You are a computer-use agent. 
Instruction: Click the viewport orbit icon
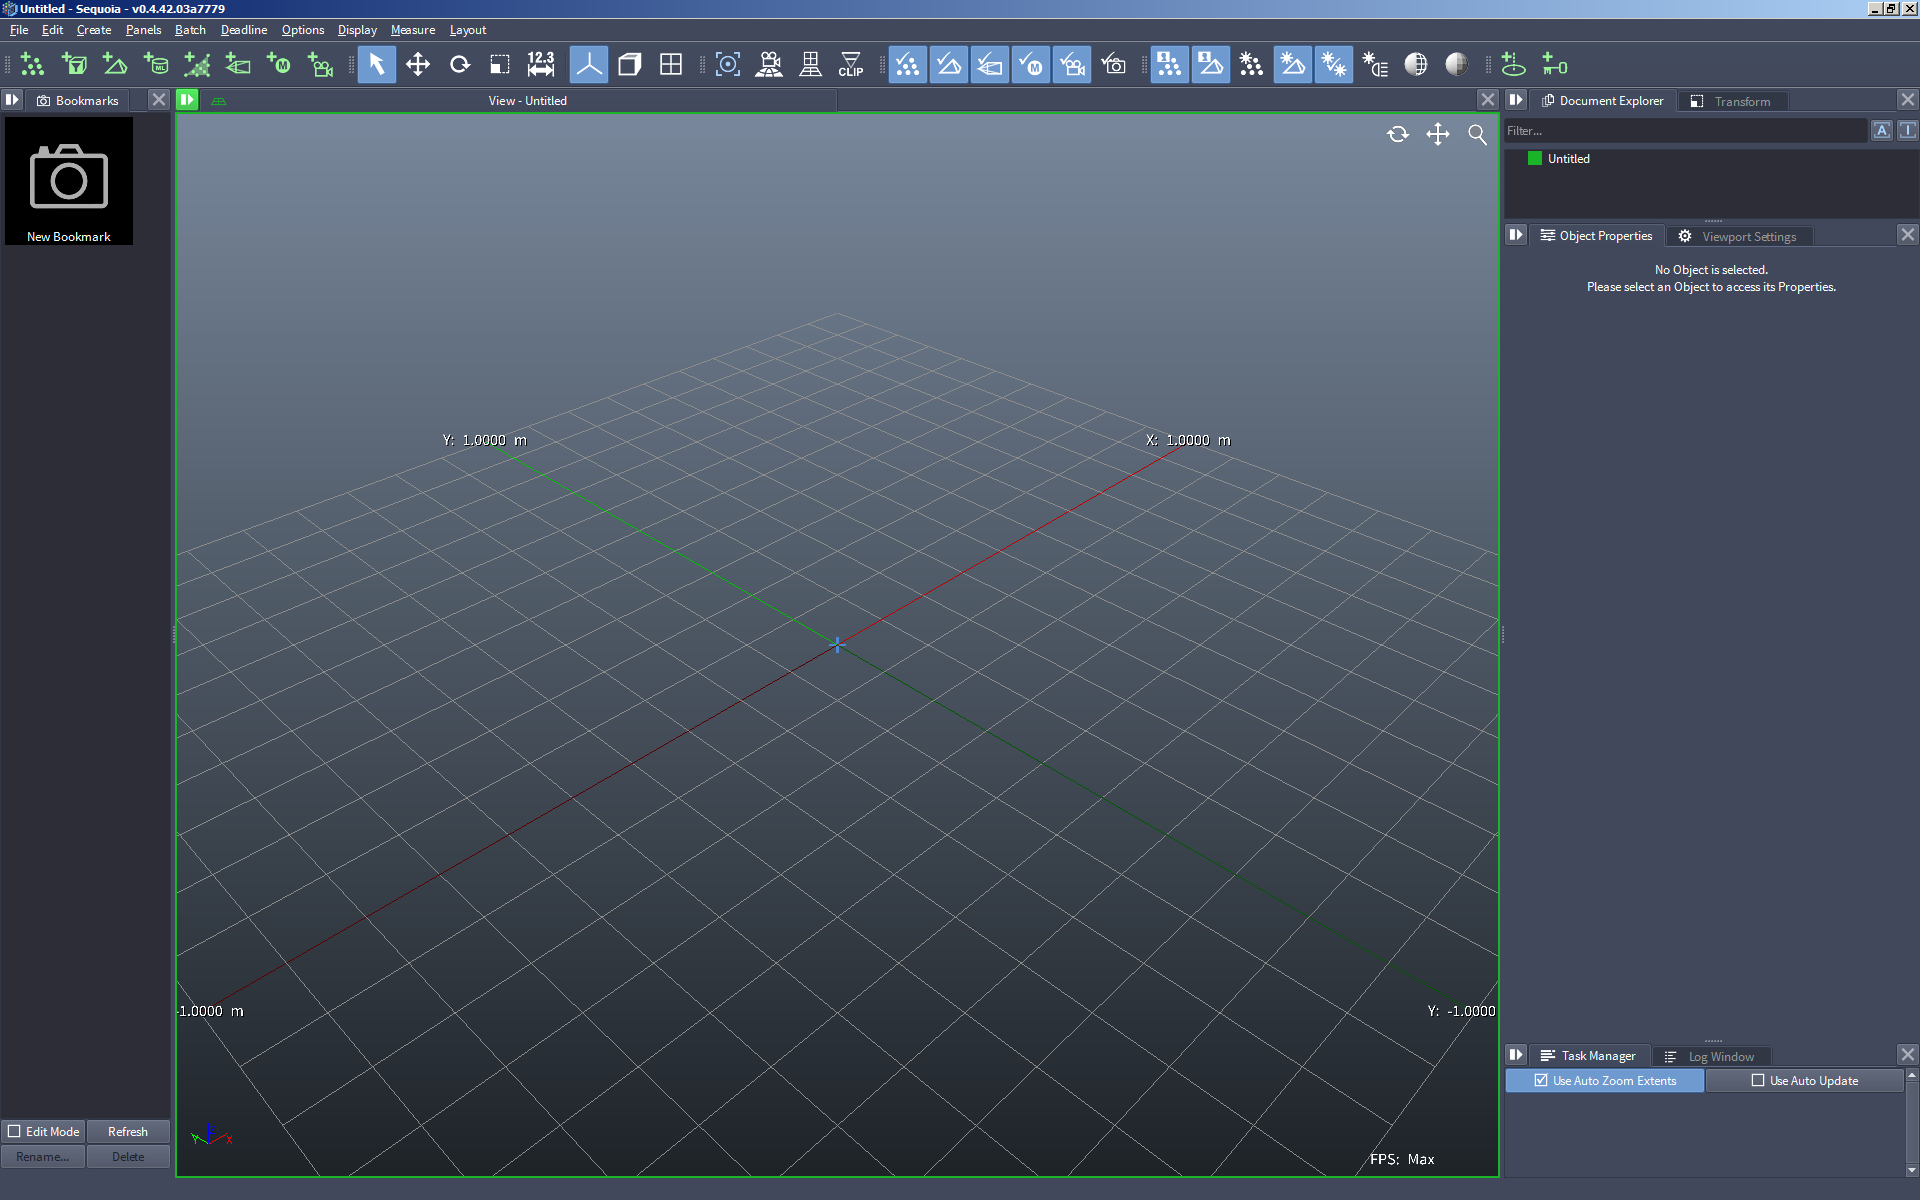coord(1398,134)
